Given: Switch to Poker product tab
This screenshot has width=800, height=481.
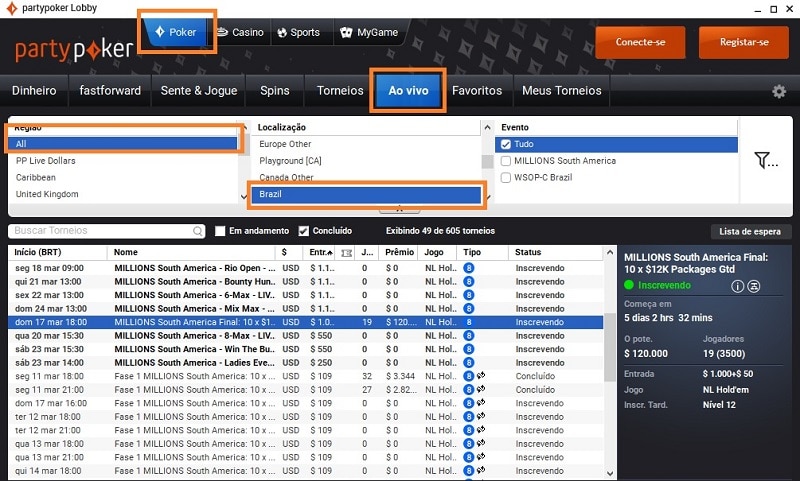Looking at the screenshot, I should click(176, 32).
